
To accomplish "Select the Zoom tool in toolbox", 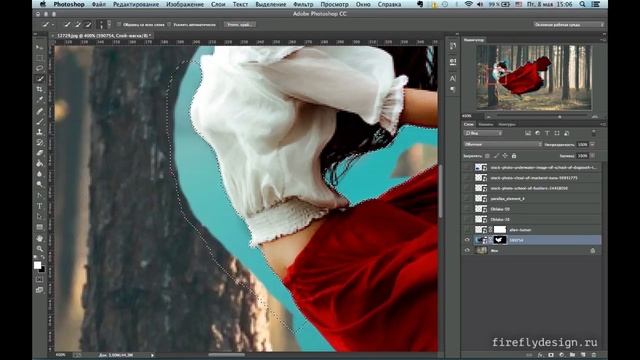I will coord(40,249).
